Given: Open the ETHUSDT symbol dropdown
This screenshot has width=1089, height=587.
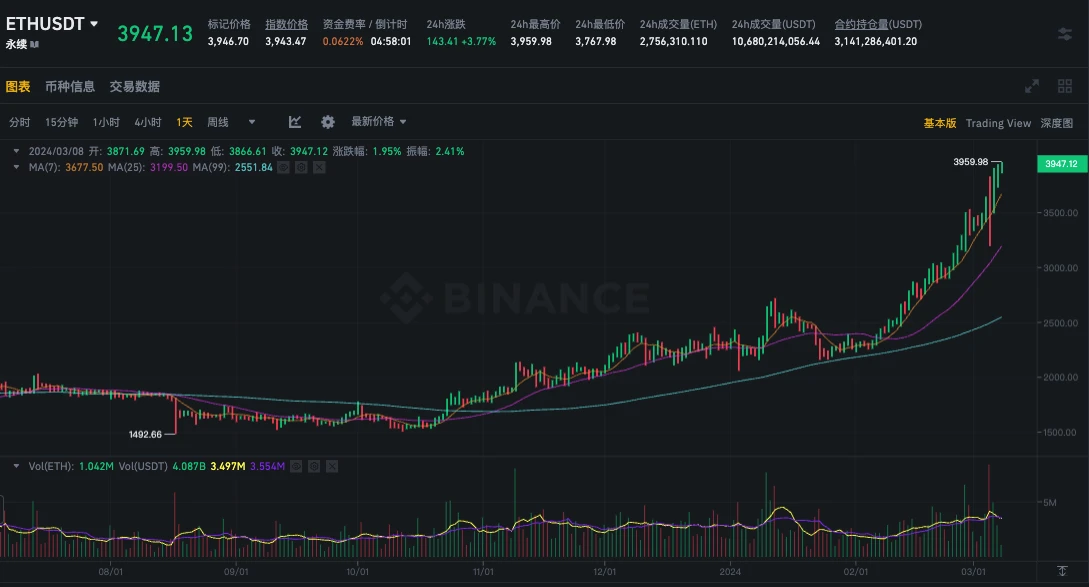Looking at the screenshot, I should pyautogui.click(x=55, y=24).
